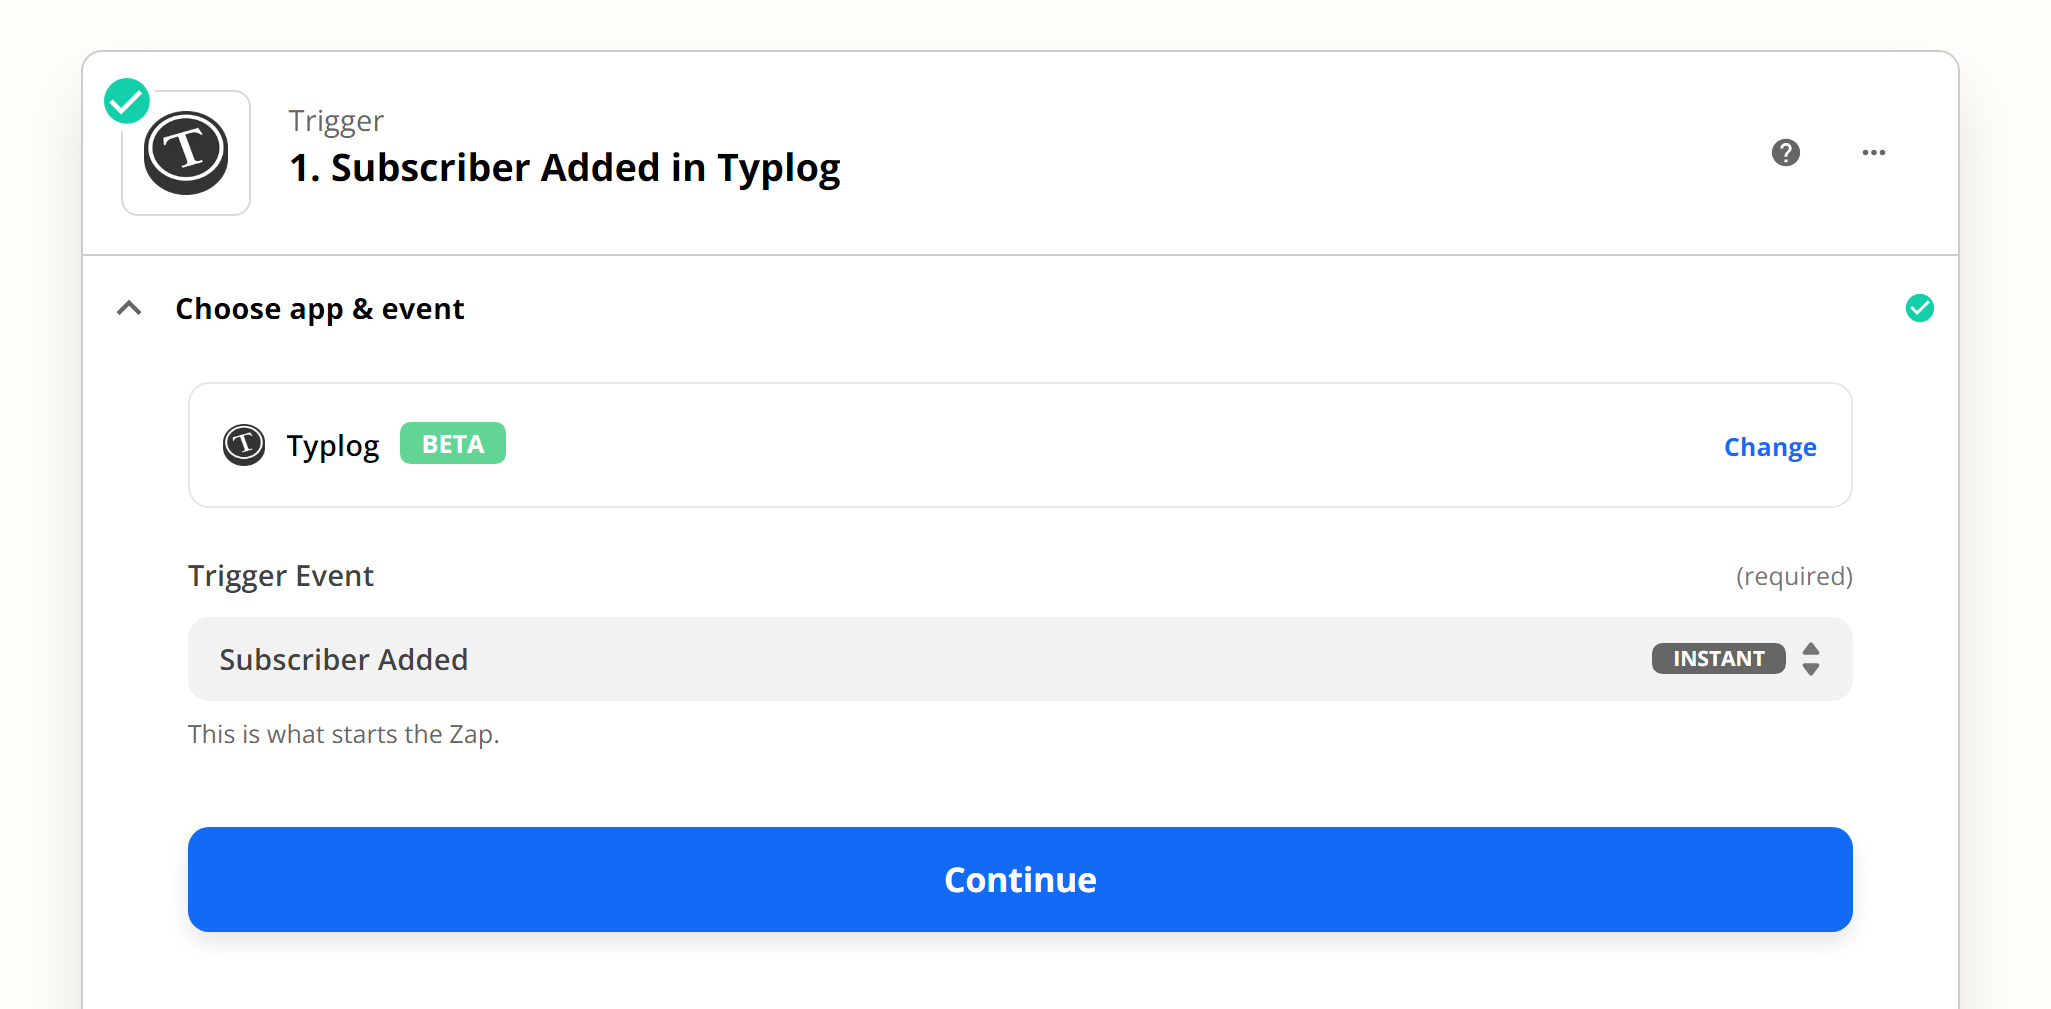Open the Trigger Event dropdown arrows
Screen dimensions: 2051x1009
[x=1811, y=659]
